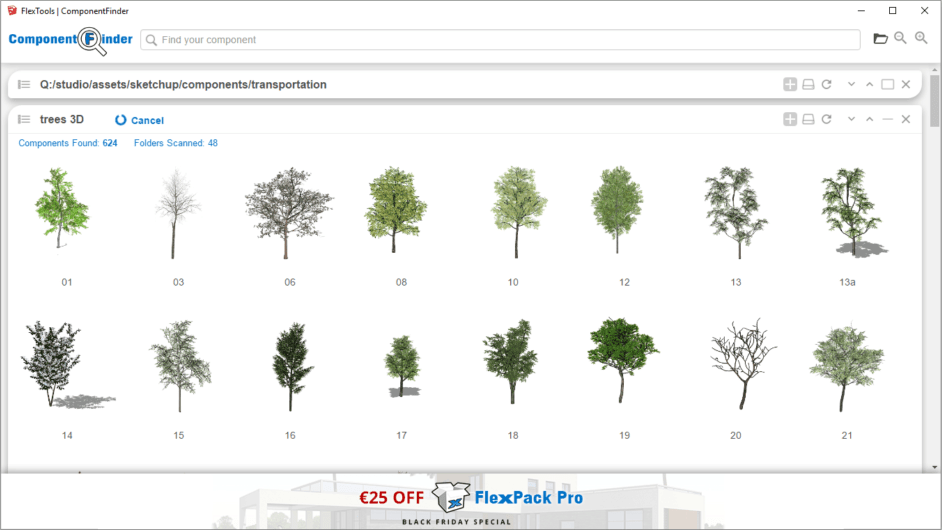This screenshot has width=942, height=530.
Task: Open folder browser icon beside search bar
Action: (x=880, y=39)
